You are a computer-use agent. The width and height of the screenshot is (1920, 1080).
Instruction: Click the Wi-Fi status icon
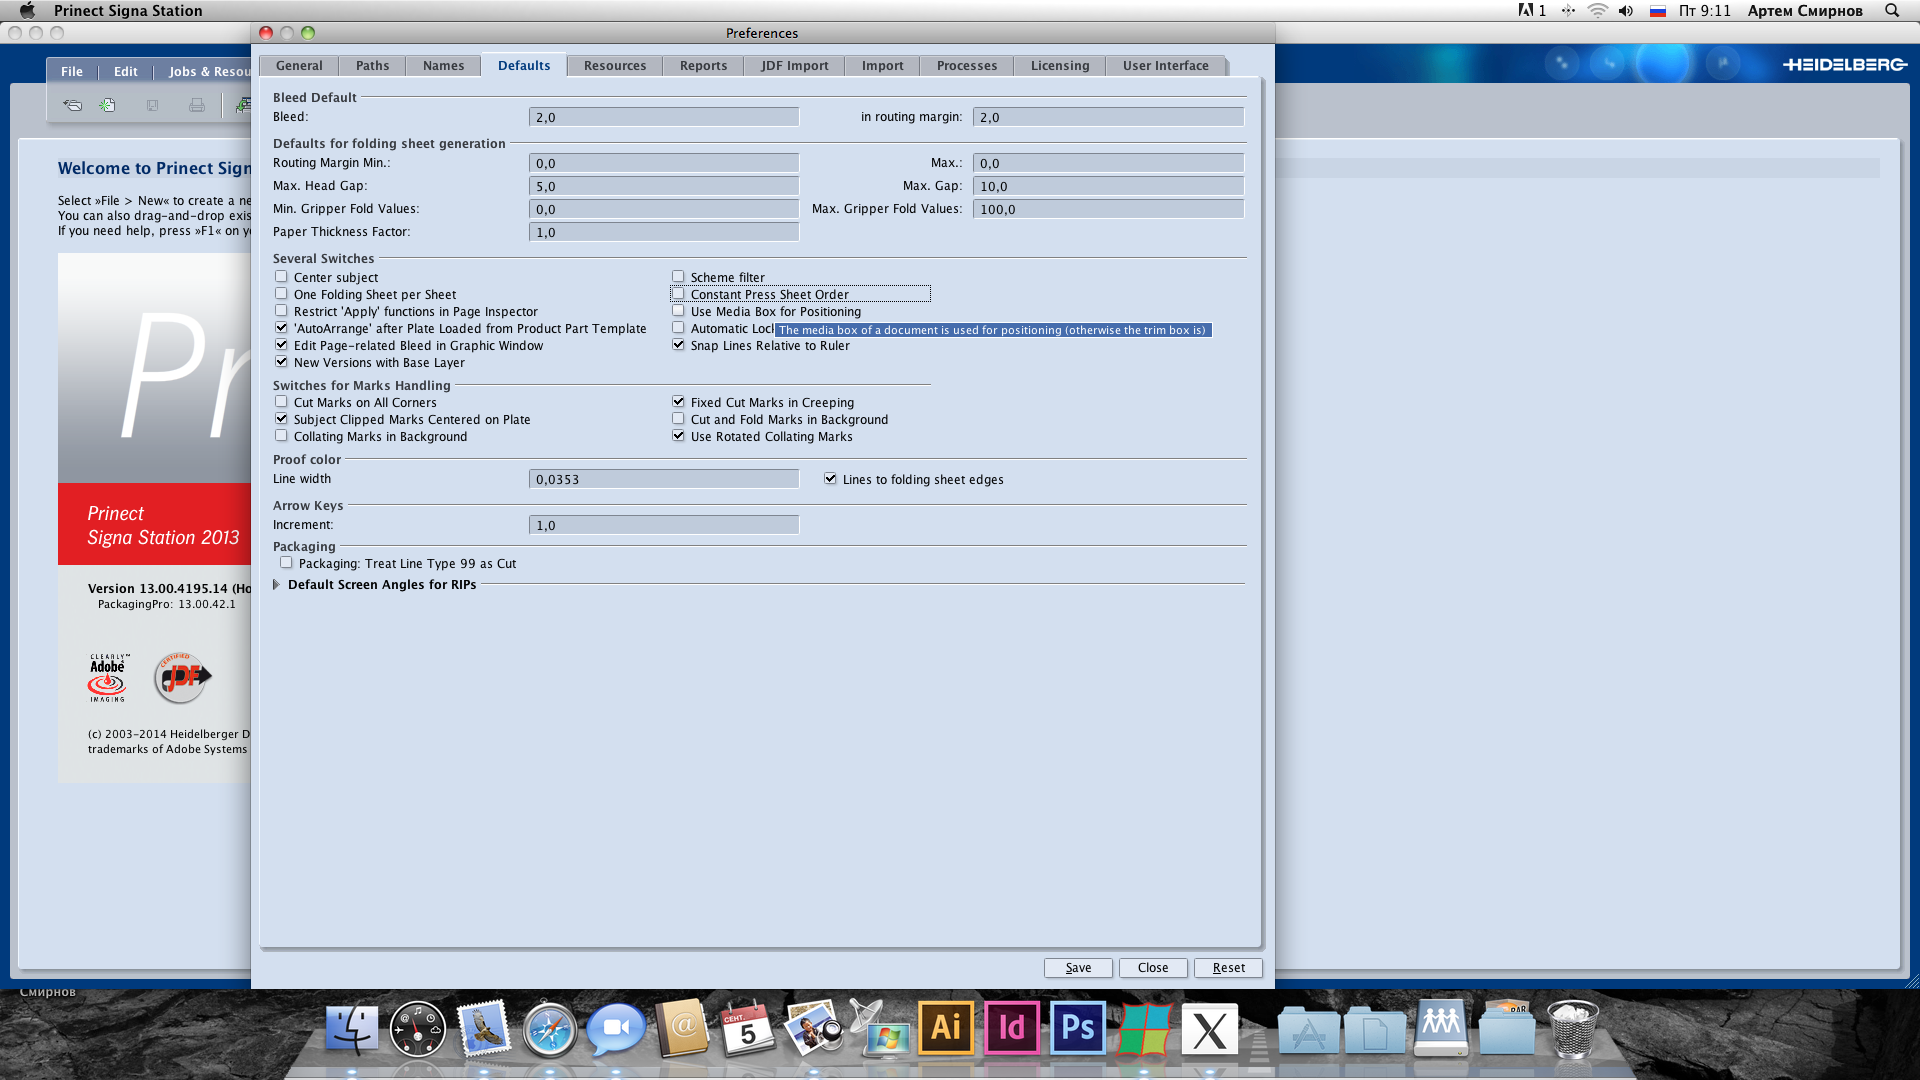coord(1598,10)
